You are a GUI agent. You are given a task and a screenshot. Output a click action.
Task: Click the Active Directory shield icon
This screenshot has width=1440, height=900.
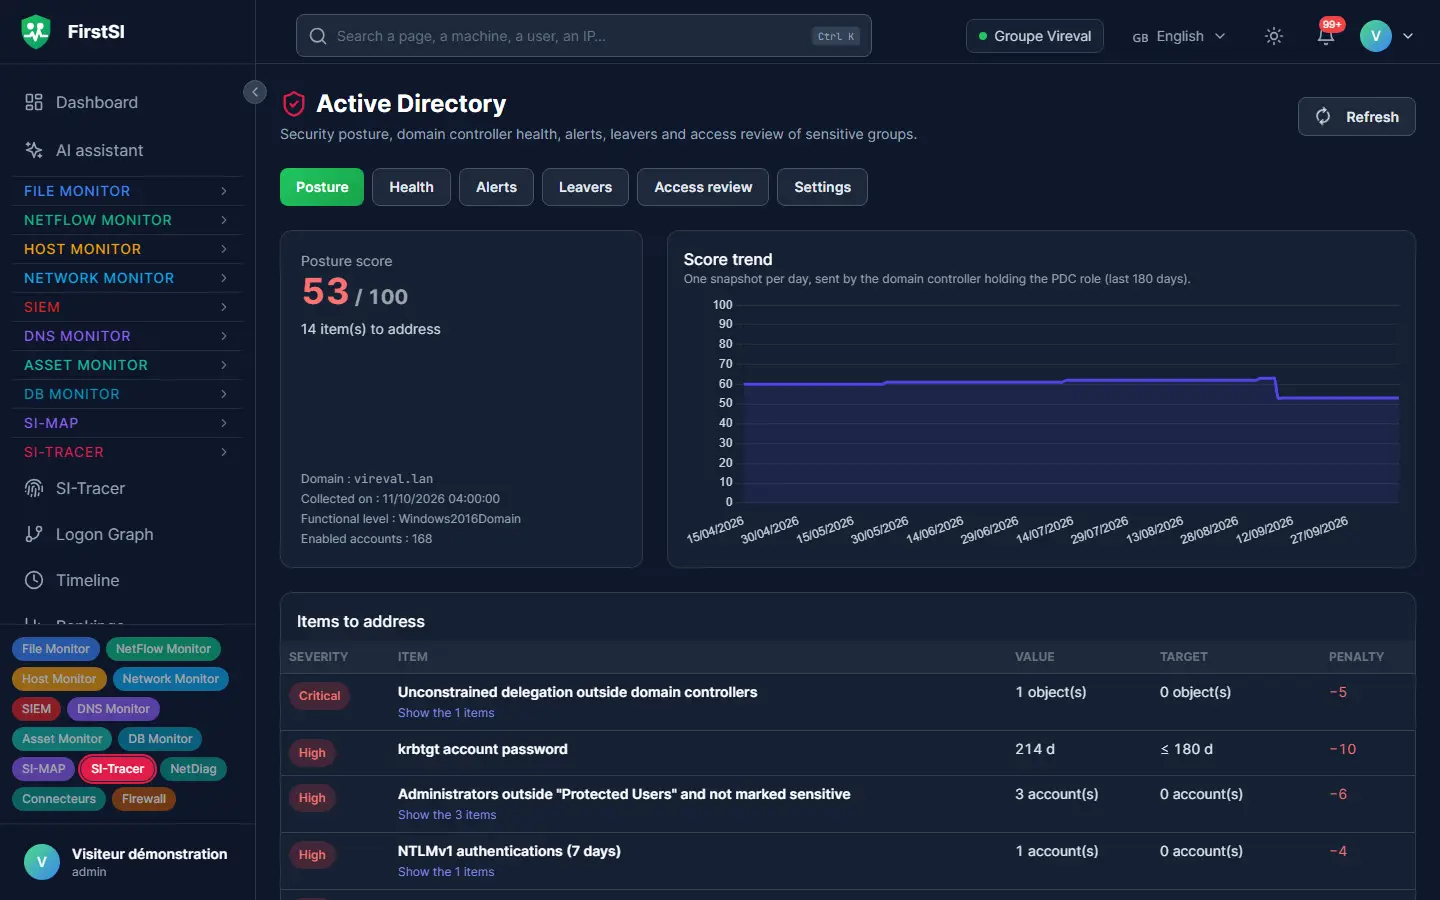(294, 104)
